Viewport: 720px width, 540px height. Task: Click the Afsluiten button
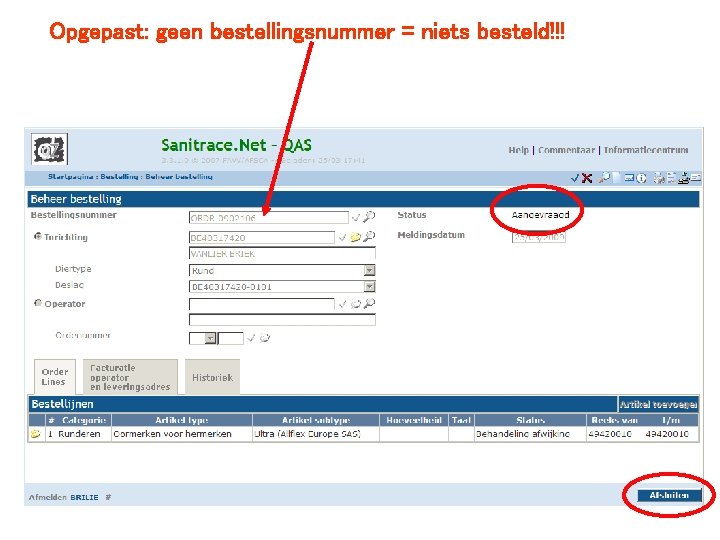669,495
